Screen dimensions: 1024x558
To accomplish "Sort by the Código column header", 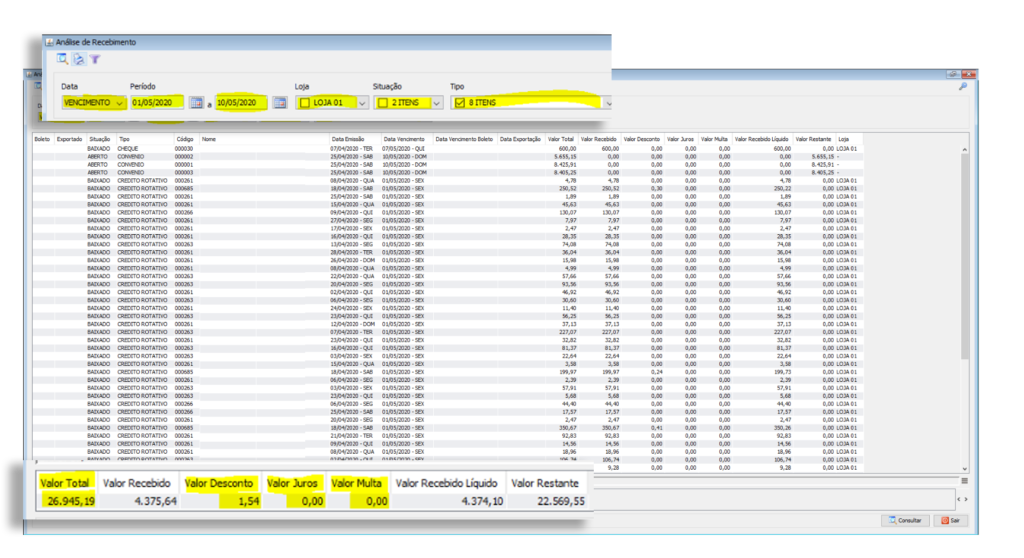I will 185,139.
